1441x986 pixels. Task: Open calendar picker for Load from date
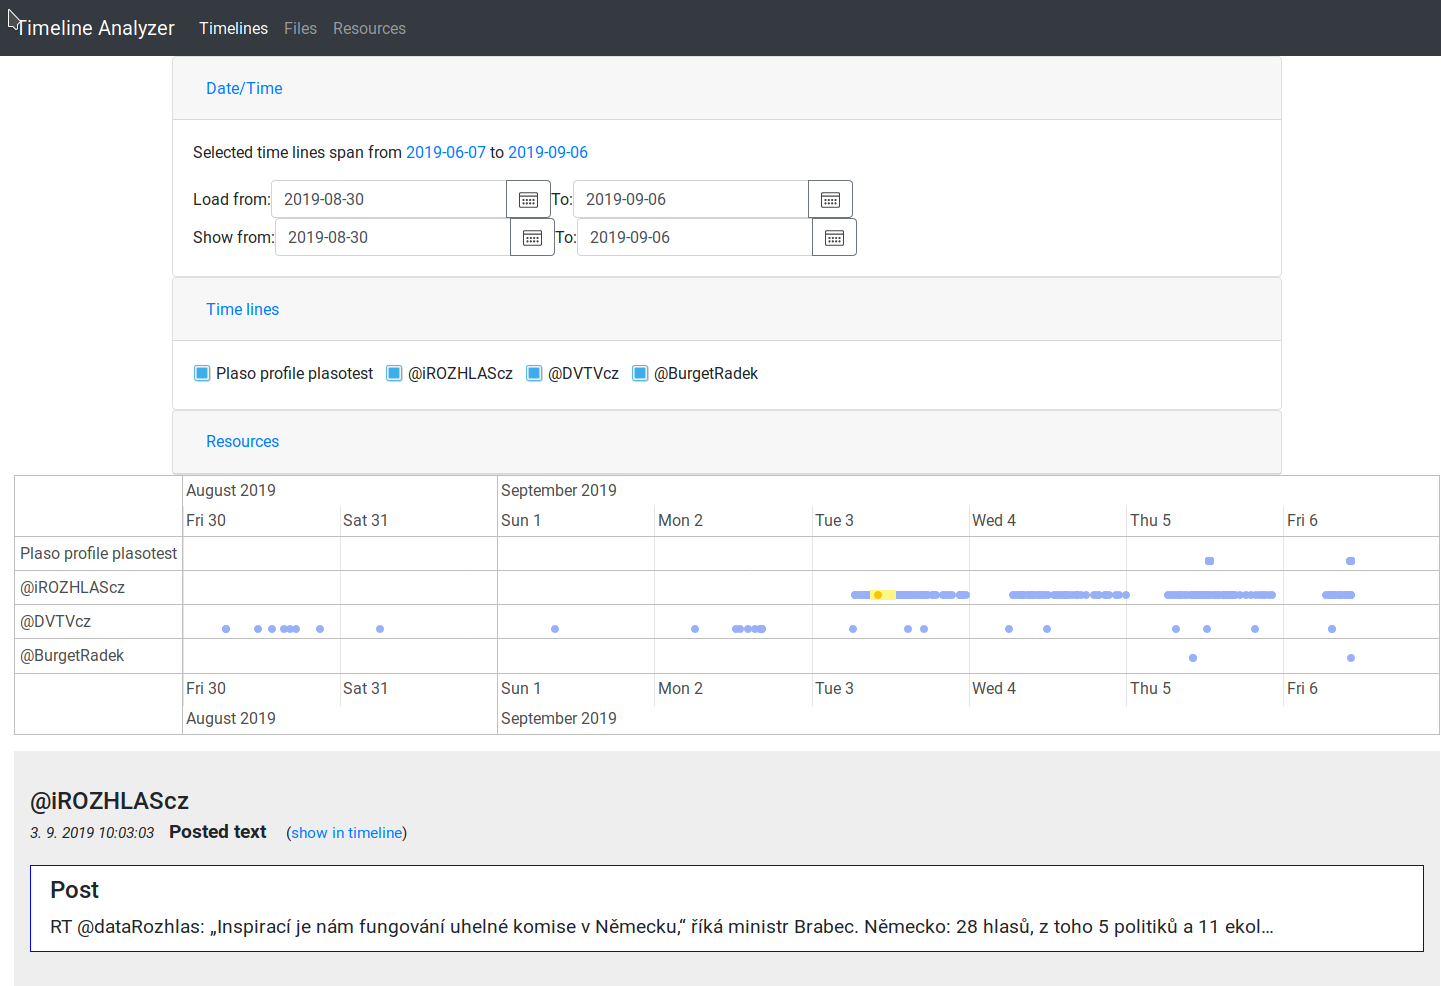528,199
